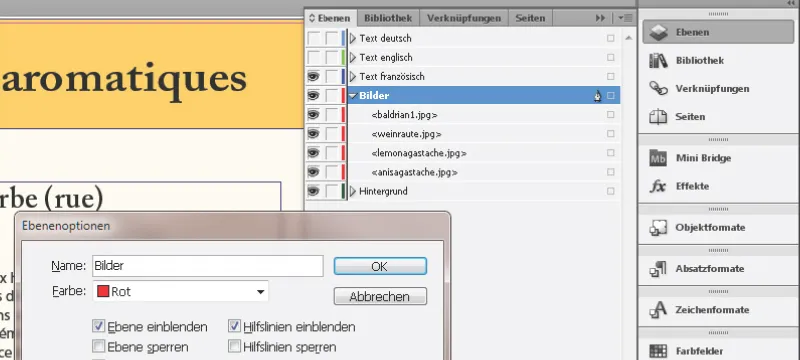Toggle lock box on Bilder layer
Screen dimensions: 800x360
(332, 95)
